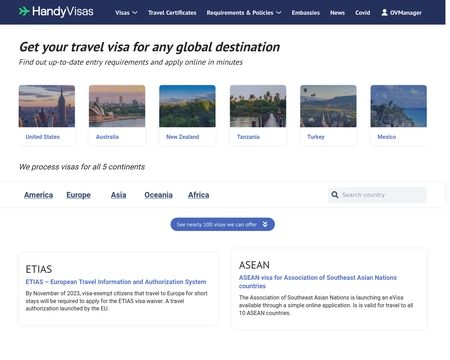Expand Requirements & Policies dropdown chevron
Screen dimensions: 450x360
click(x=279, y=13)
